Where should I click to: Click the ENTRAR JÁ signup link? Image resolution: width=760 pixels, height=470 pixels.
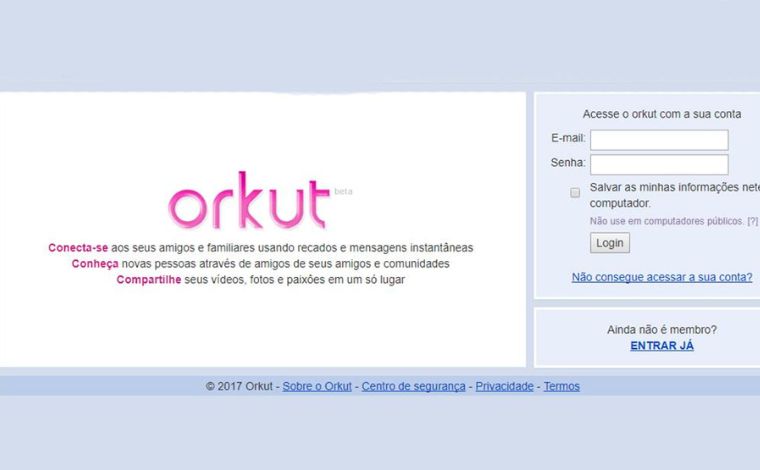[x=662, y=345]
